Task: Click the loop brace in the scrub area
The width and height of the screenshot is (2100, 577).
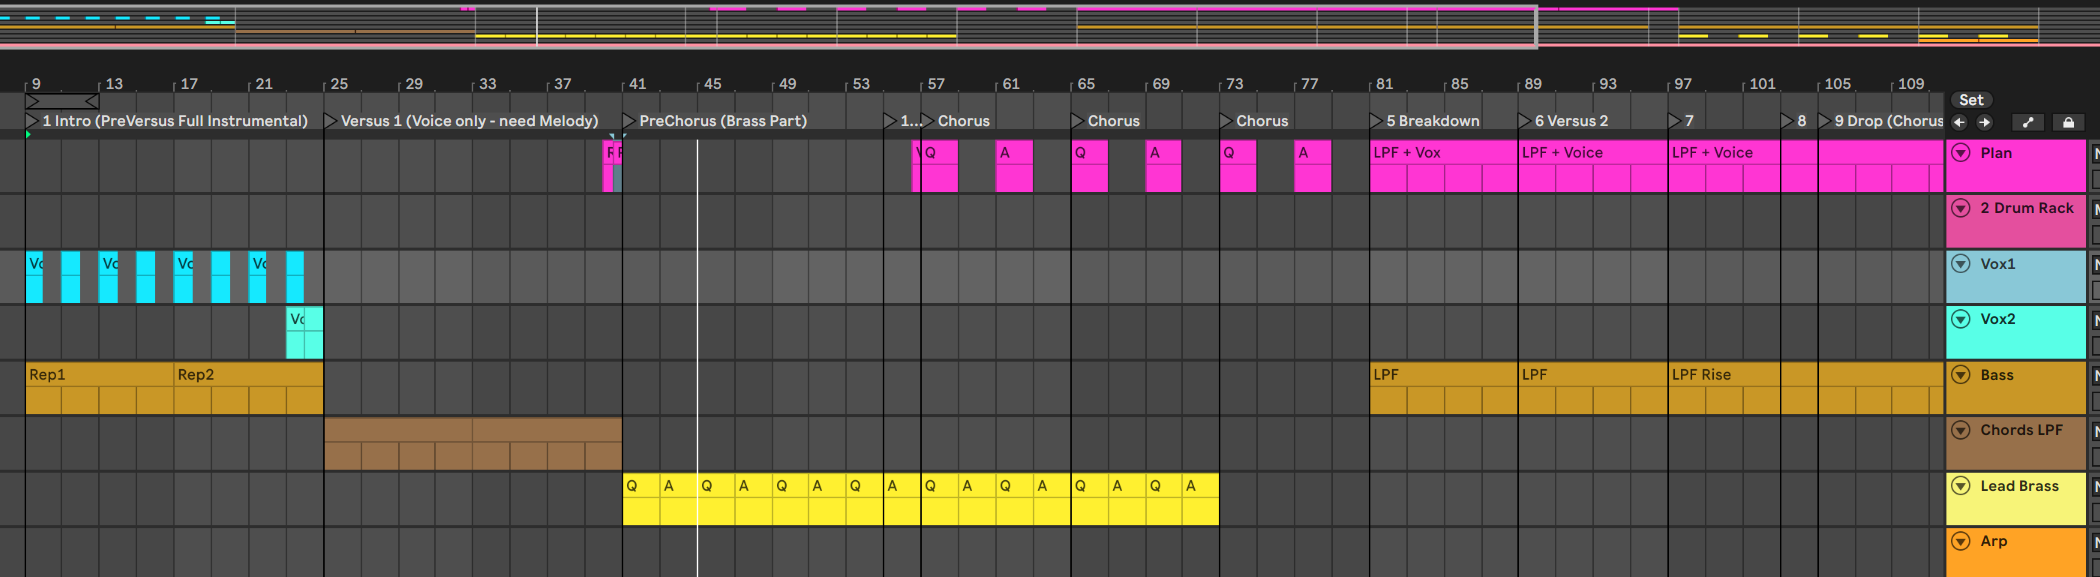Action: (62, 101)
